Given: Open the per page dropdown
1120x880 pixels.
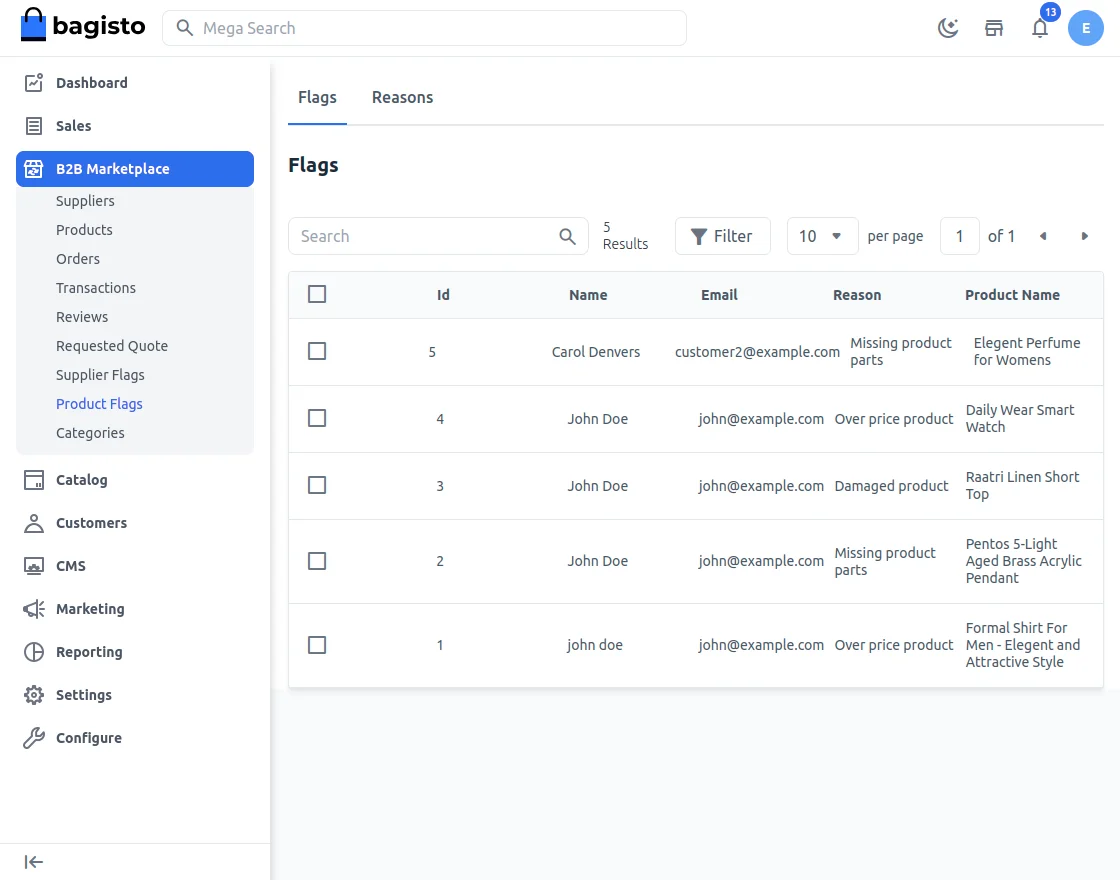Looking at the screenshot, I should pos(822,236).
